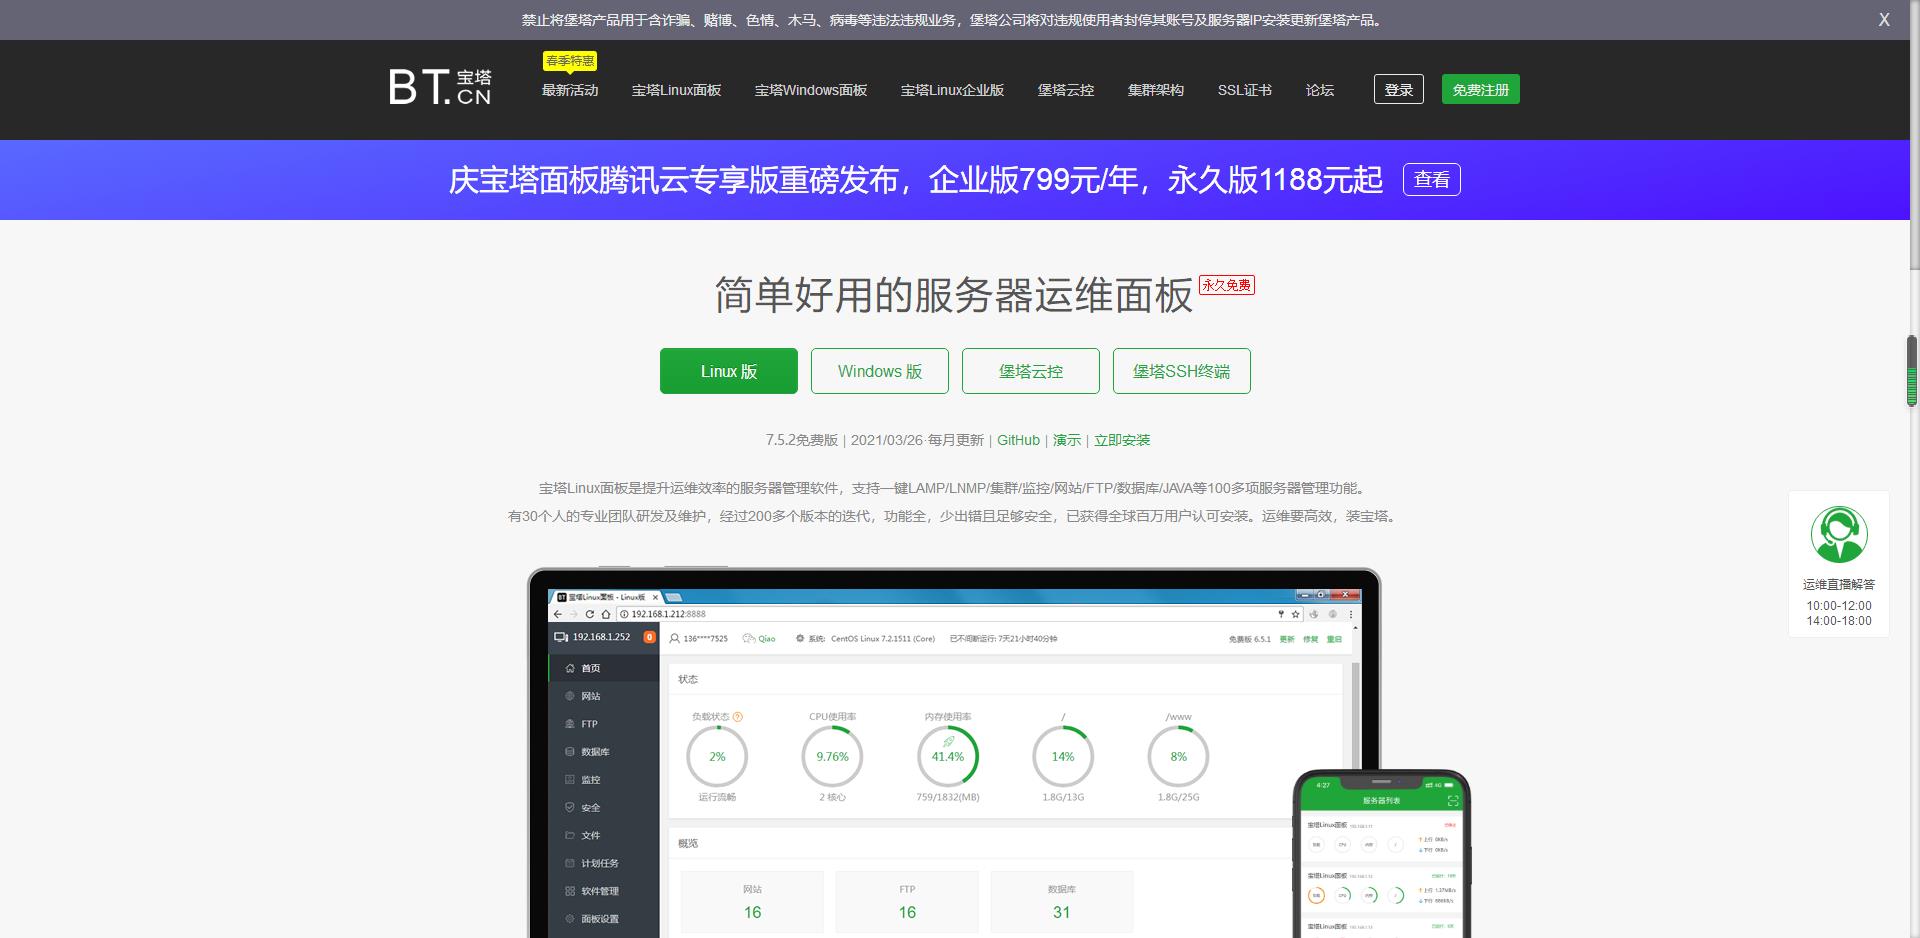Open the 最新活动 menu item
This screenshot has height=938, width=1920.
pyautogui.click(x=570, y=90)
